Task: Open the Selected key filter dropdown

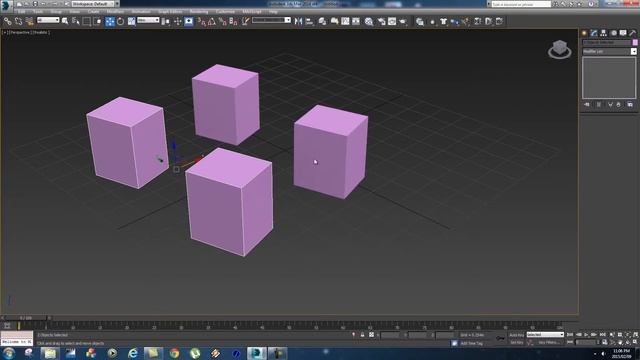Action: tap(545, 335)
